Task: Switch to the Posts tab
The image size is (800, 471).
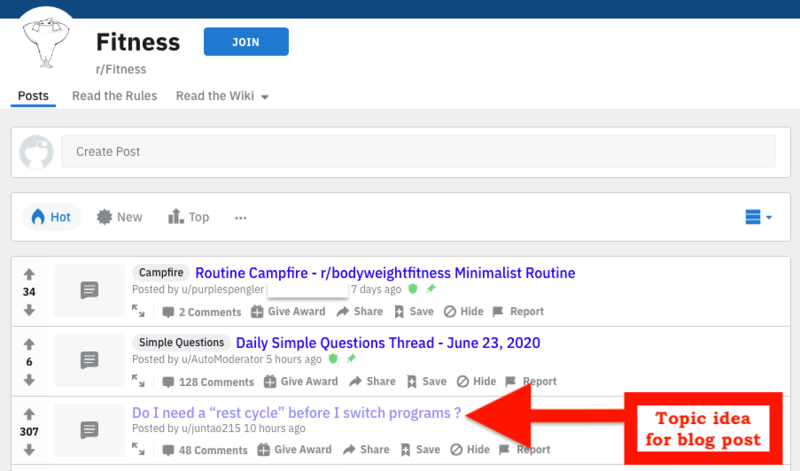Action: 33,96
